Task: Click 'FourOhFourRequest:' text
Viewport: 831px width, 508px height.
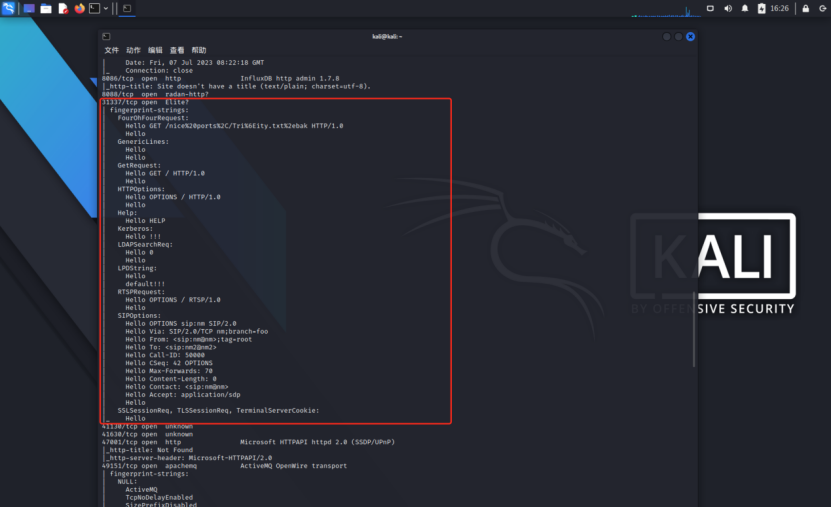Action: [153, 118]
